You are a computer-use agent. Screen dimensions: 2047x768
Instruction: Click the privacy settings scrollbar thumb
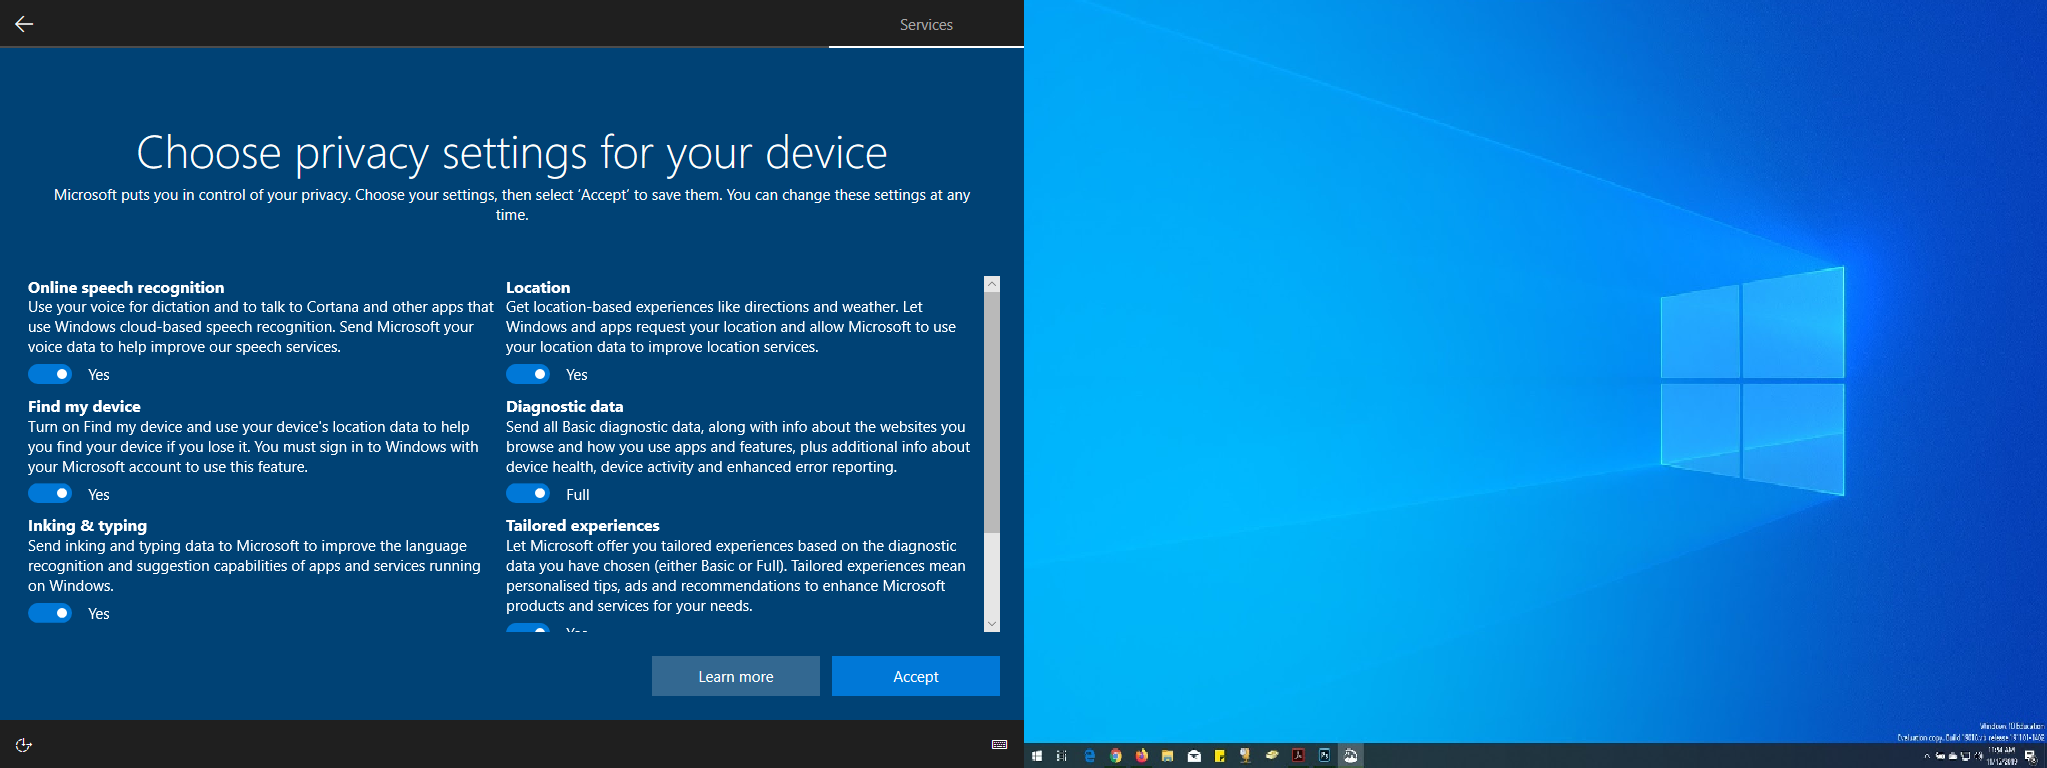pos(992,412)
